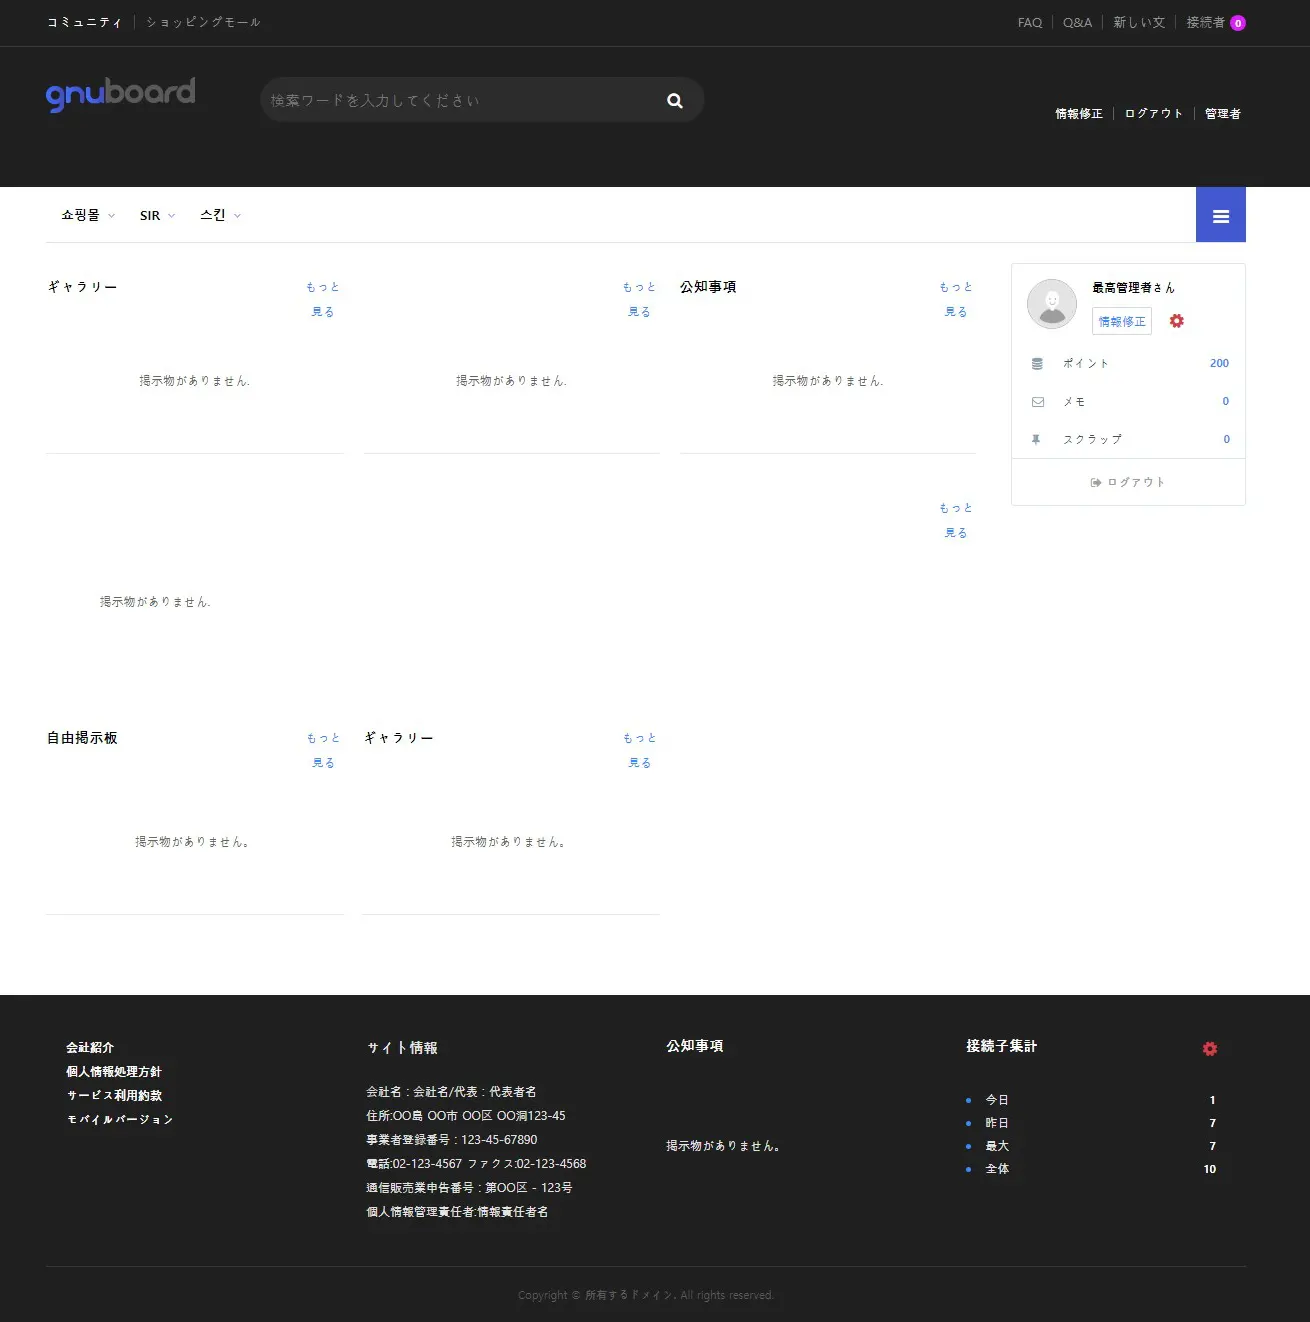This screenshot has width=1310, height=1322.
Task: Open the FAQ menu link
Action: 1029,23
